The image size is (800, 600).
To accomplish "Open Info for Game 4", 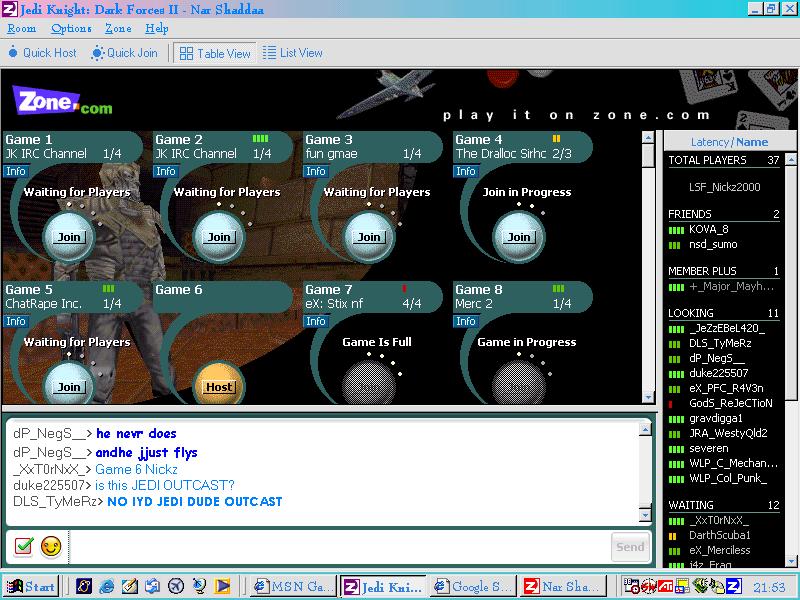I will [x=465, y=171].
